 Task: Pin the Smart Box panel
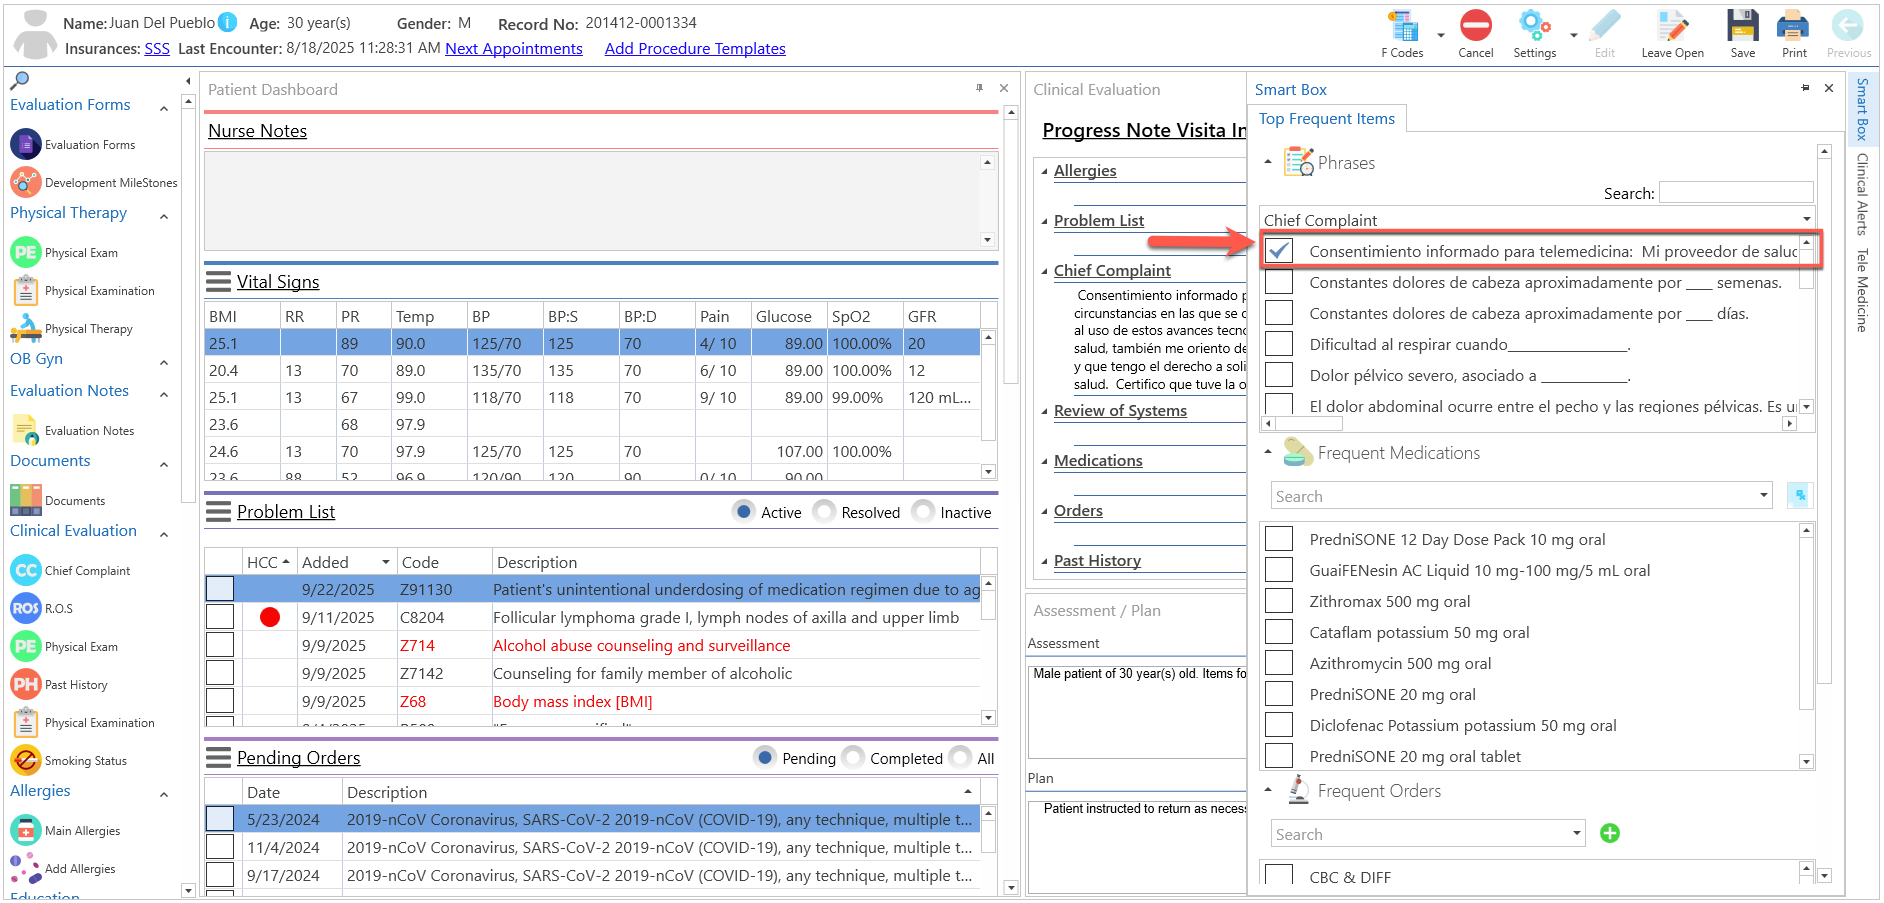pos(1805,88)
